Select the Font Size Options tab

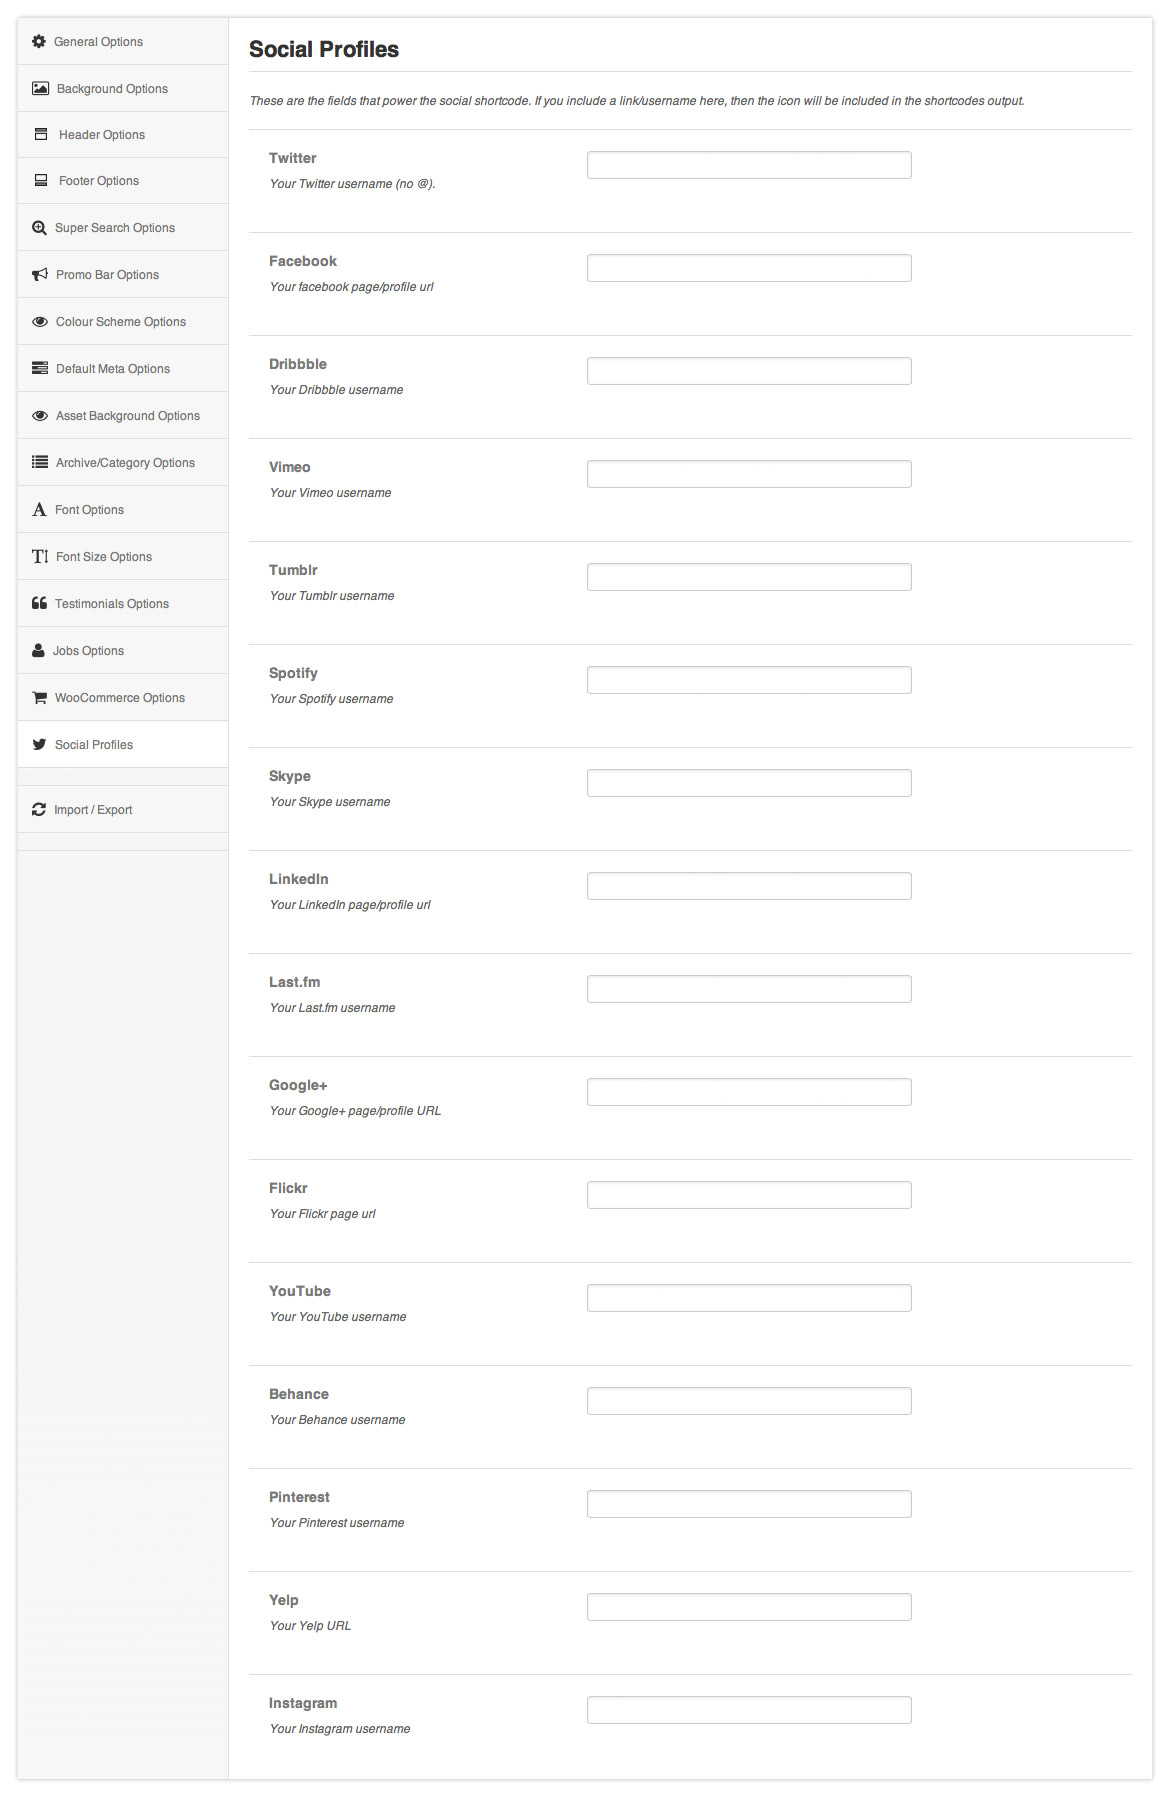(x=103, y=557)
